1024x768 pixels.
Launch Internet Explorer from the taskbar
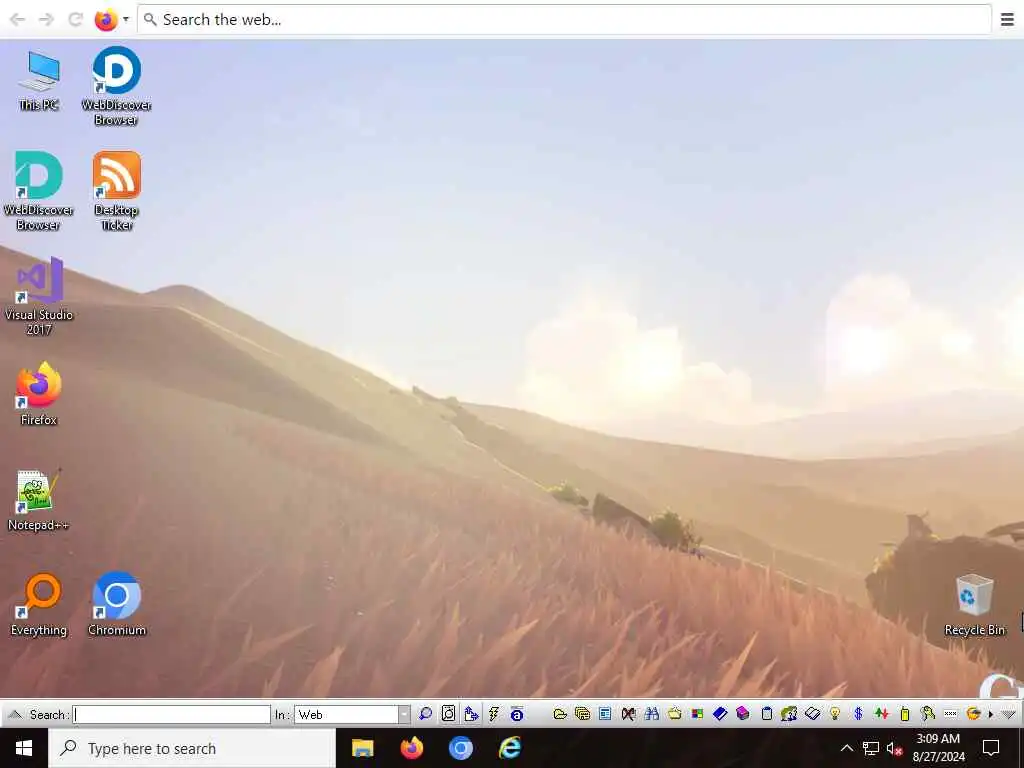(509, 748)
